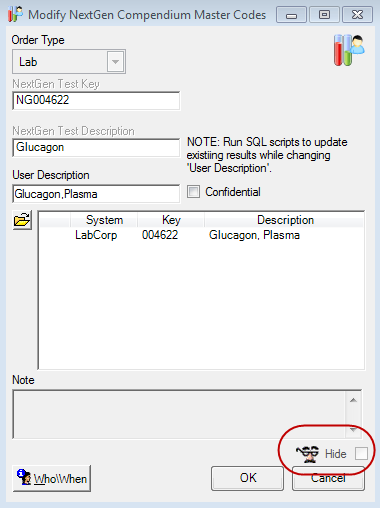
Task: Sort by the Description column header
Action: pyautogui.click(x=285, y=220)
